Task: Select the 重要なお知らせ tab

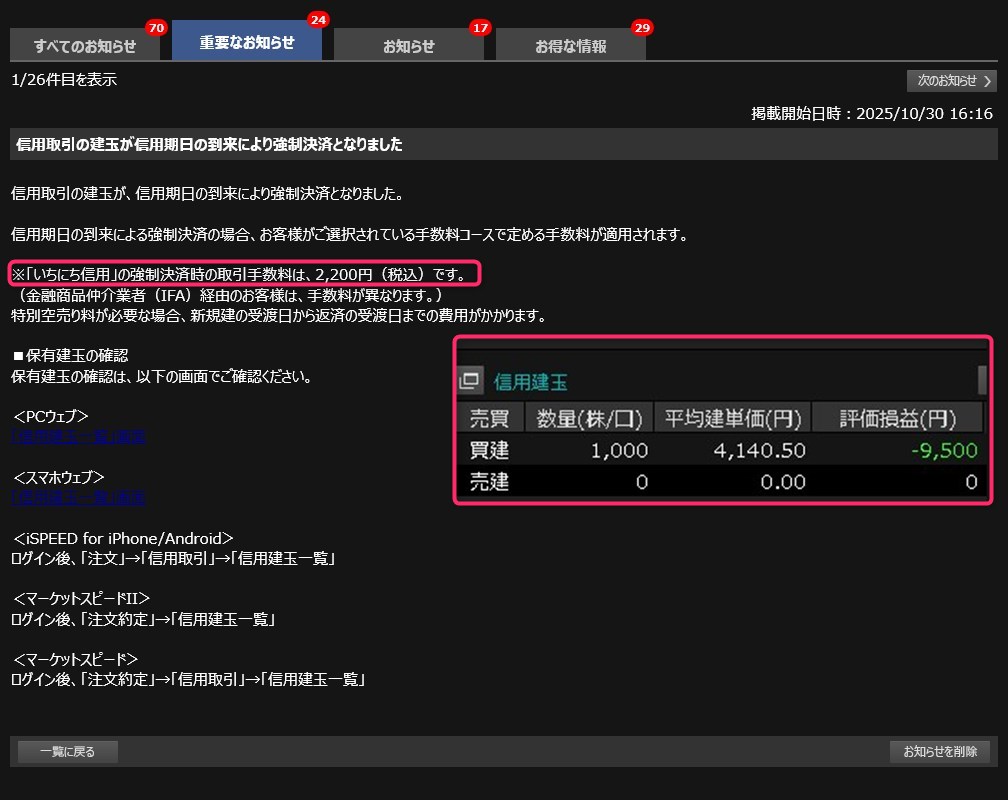Action: (247, 42)
